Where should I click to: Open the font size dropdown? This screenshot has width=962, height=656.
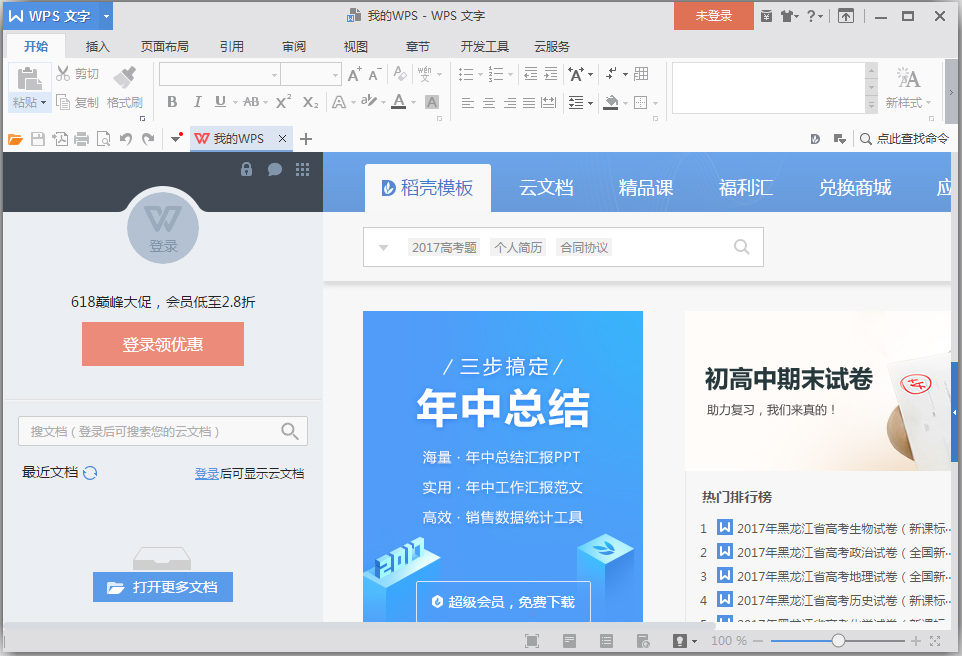tap(335, 75)
